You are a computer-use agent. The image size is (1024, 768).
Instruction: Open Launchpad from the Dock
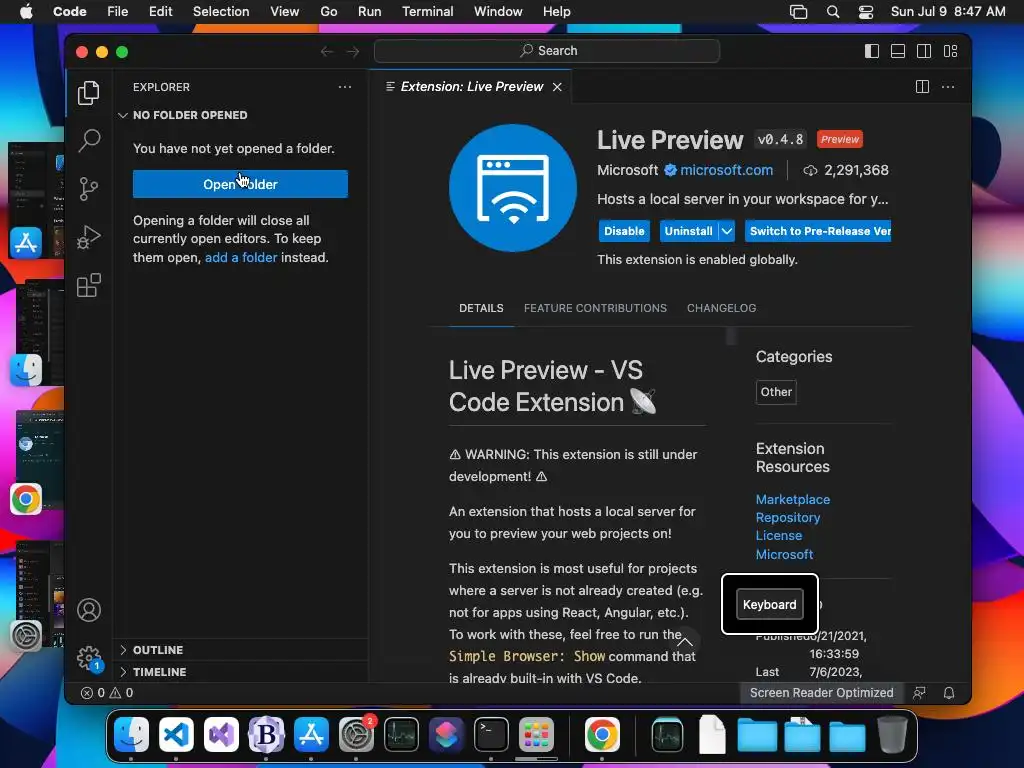536,735
